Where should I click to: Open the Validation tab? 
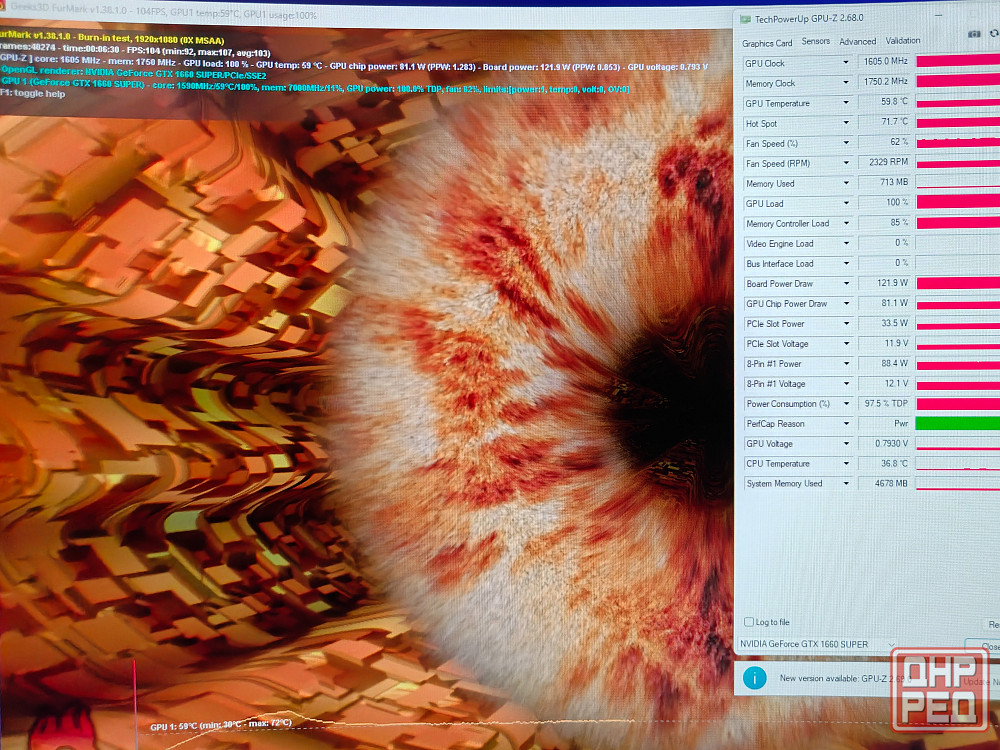(x=902, y=41)
